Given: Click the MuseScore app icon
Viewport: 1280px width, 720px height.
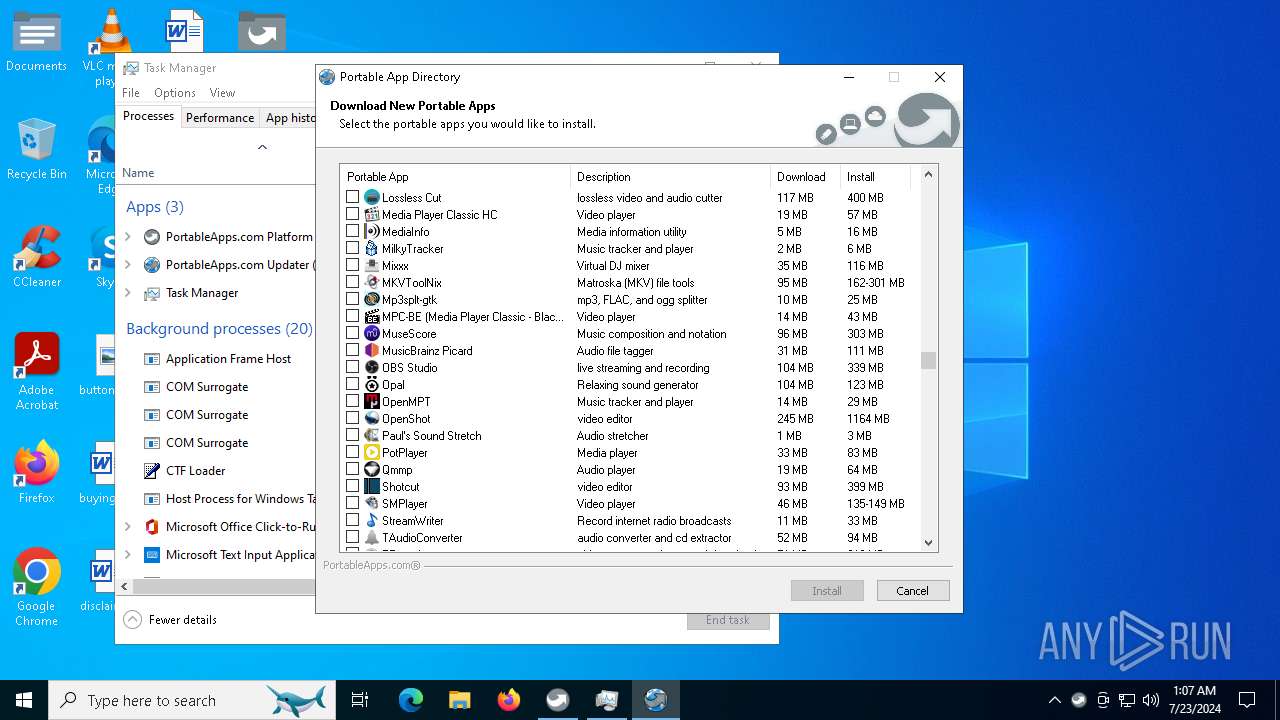Looking at the screenshot, I should pos(372,333).
